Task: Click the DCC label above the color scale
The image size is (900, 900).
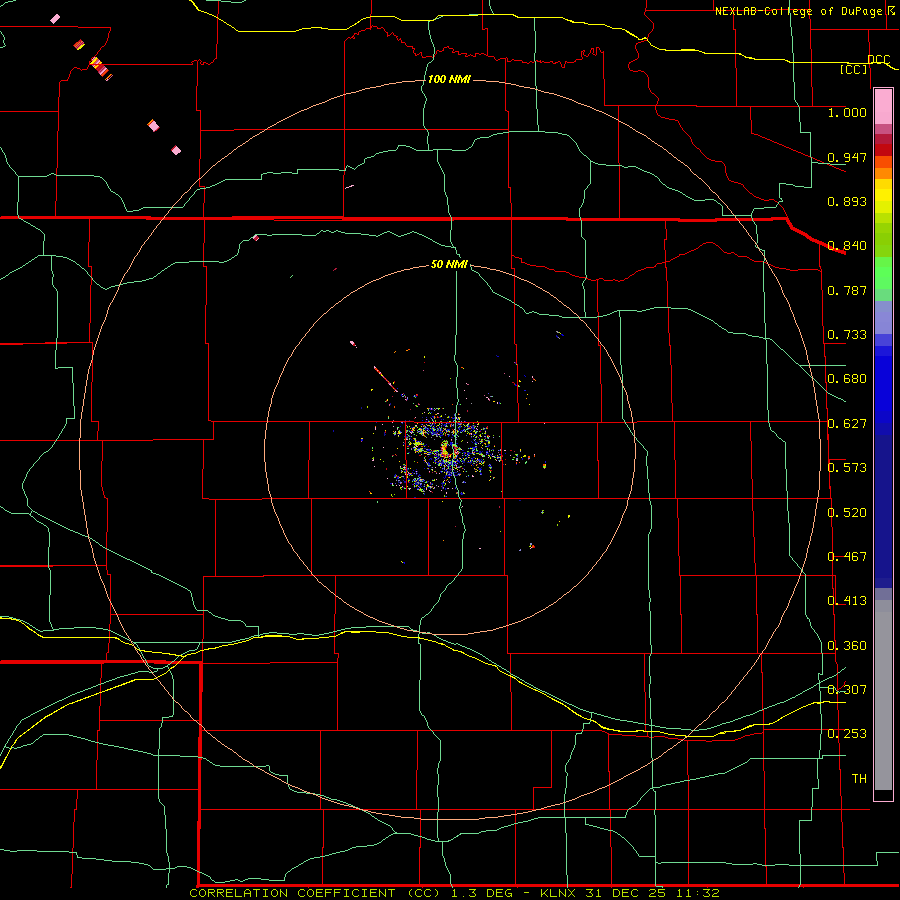Action: click(x=878, y=60)
